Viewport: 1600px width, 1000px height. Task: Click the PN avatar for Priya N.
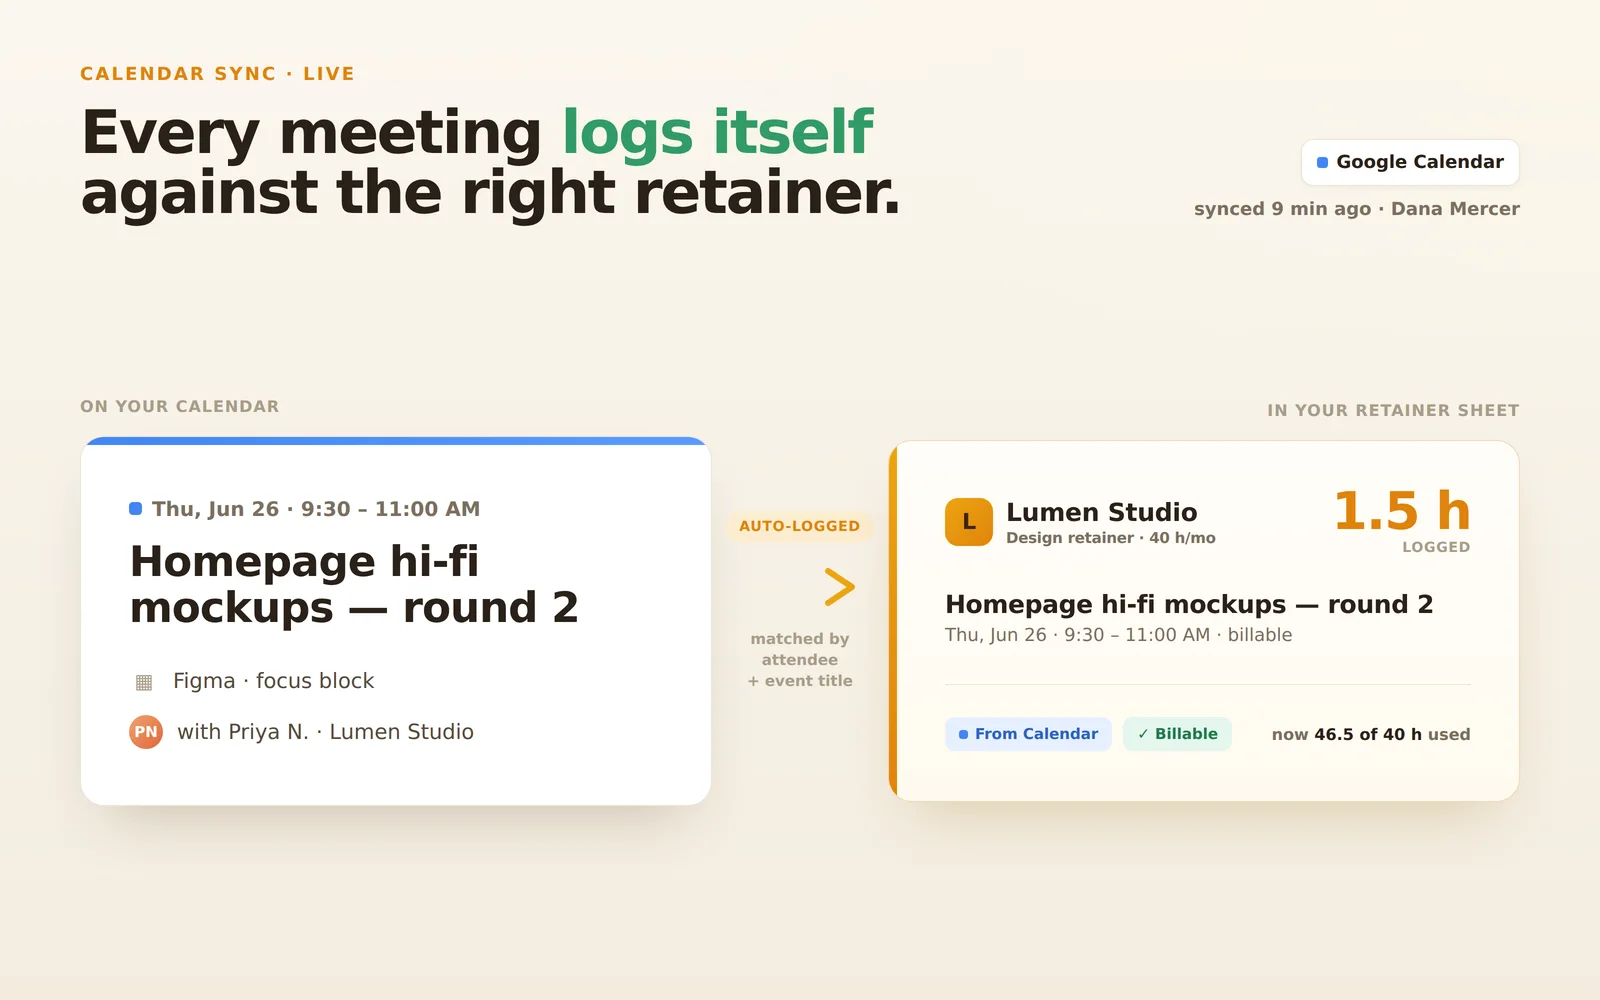point(146,732)
